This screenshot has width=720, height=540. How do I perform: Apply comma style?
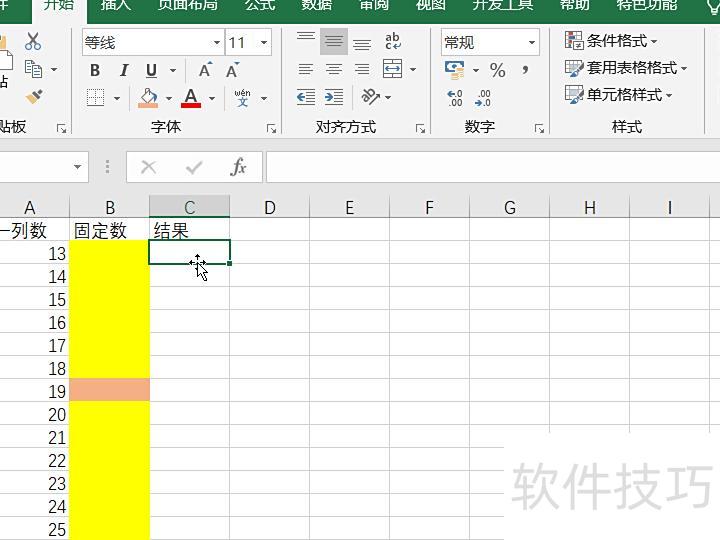pyautogui.click(x=525, y=70)
